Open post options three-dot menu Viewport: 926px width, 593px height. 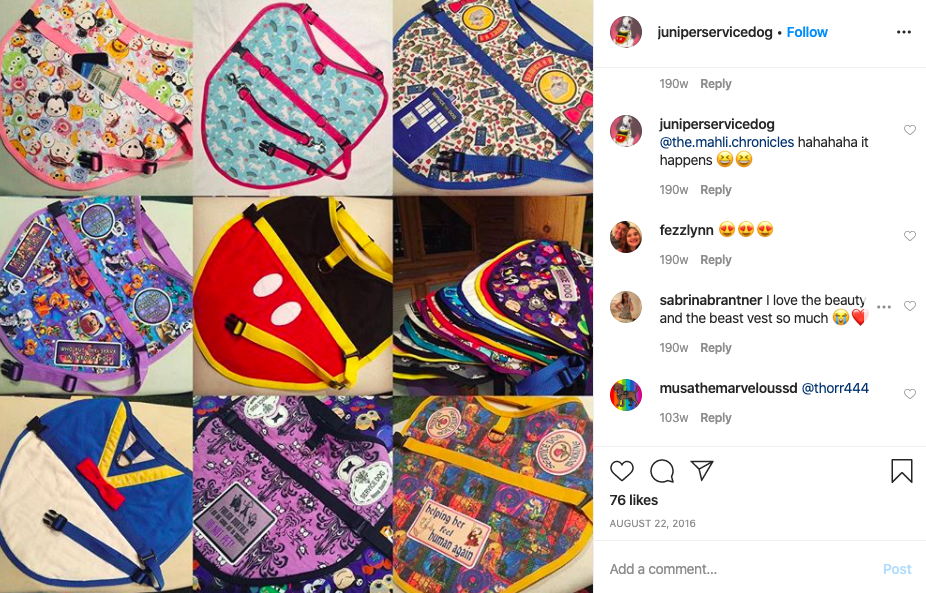pos(904,32)
